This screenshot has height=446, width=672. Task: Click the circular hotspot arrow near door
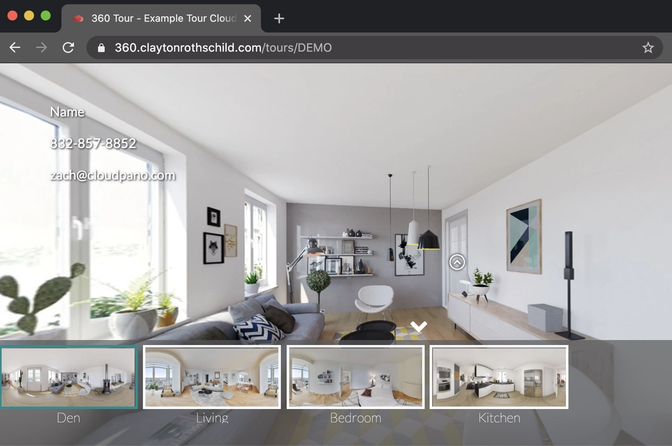(x=457, y=262)
